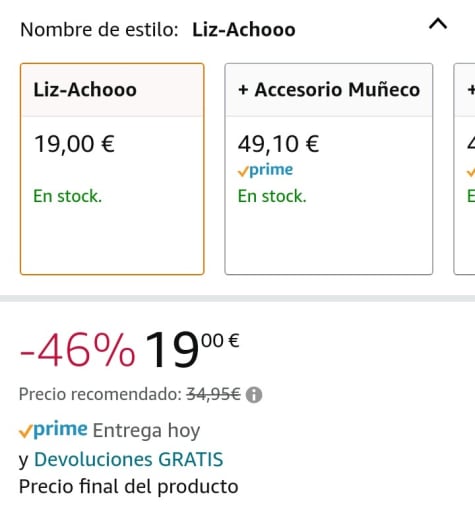This screenshot has height=513, width=475.
Task: Click the + Accesorio Muñeco card title
Action: point(329,90)
